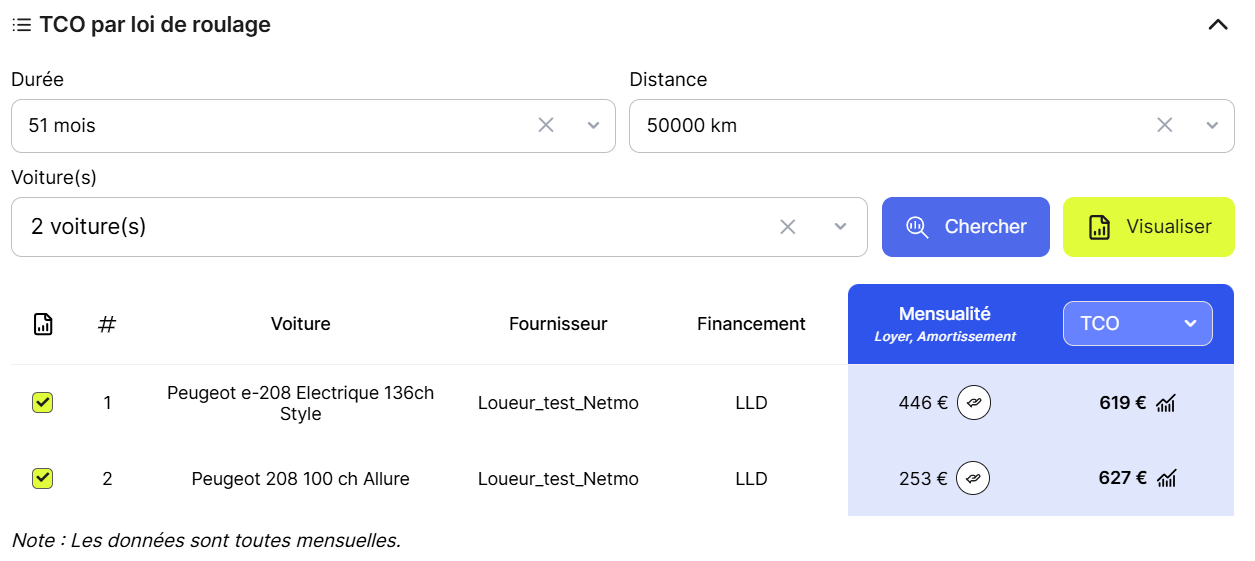Open the TCO column selector dropdown
This screenshot has width=1255, height=561.
(1137, 324)
